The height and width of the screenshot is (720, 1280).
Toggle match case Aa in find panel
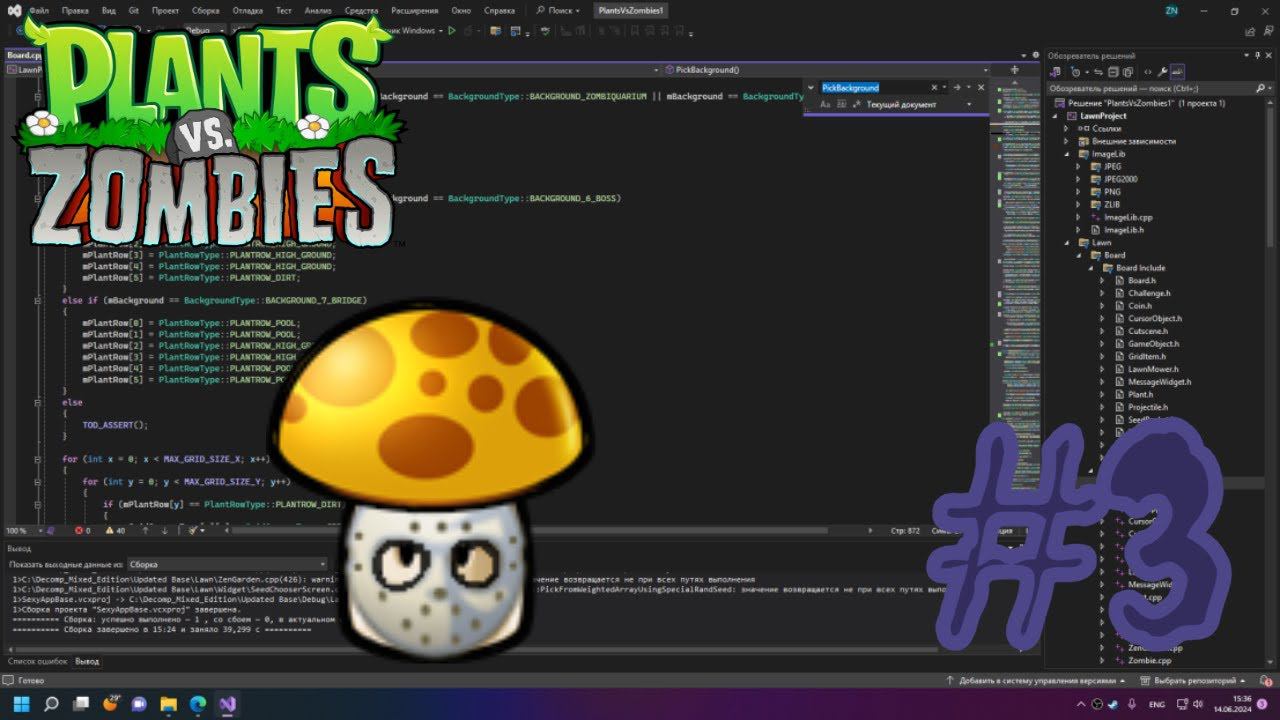tap(825, 104)
